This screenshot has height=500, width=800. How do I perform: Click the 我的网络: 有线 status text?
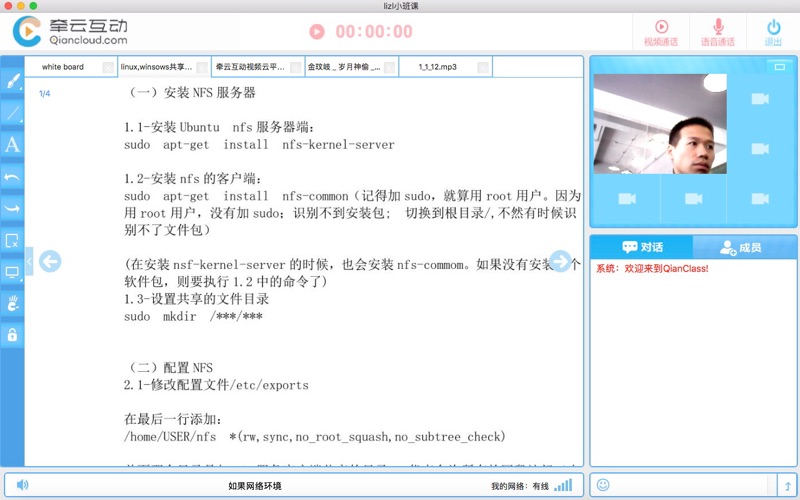pyautogui.click(x=520, y=486)
